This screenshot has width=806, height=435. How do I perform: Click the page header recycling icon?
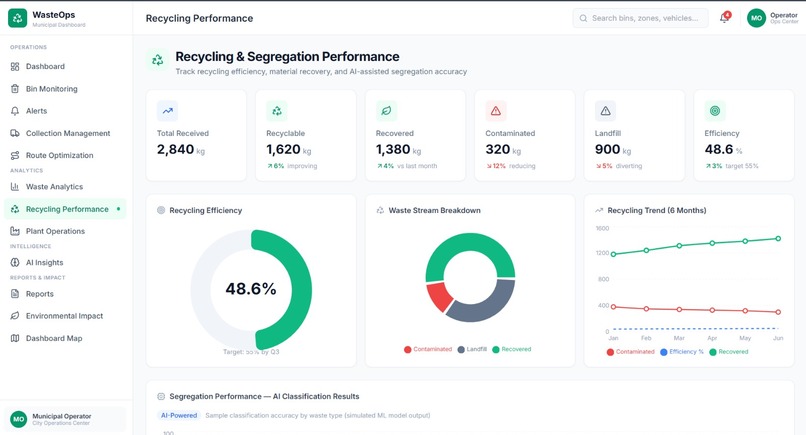click(x=158, y=61)
